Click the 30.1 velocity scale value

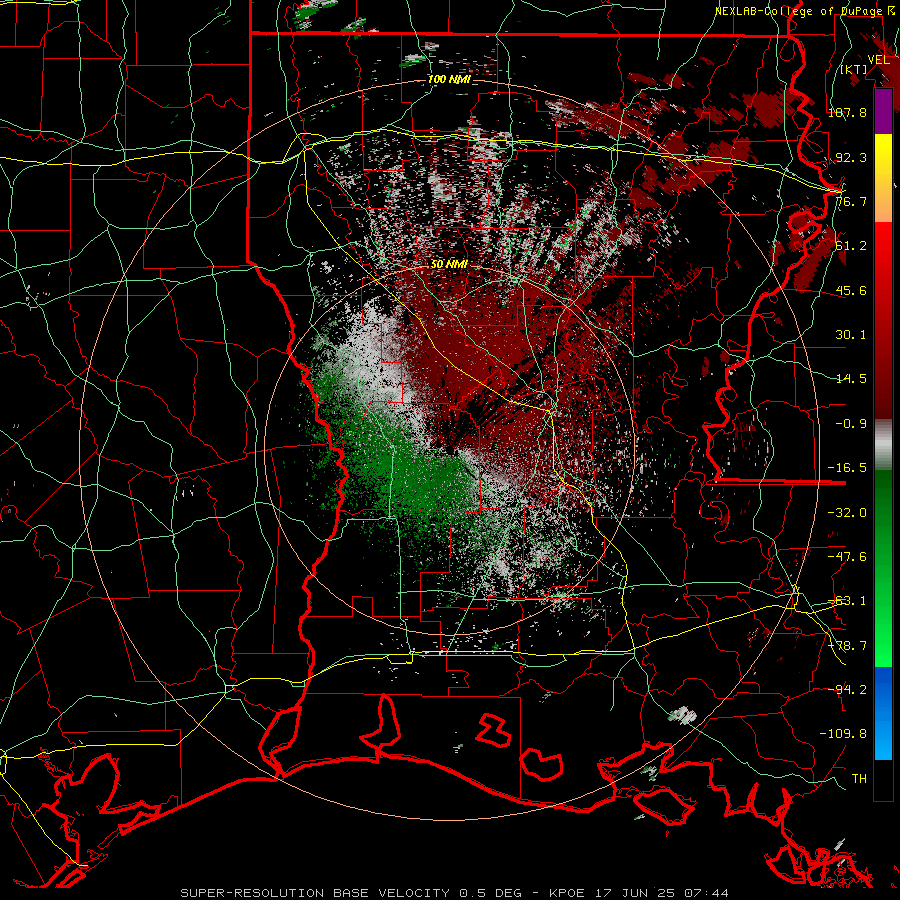(851, 335)
